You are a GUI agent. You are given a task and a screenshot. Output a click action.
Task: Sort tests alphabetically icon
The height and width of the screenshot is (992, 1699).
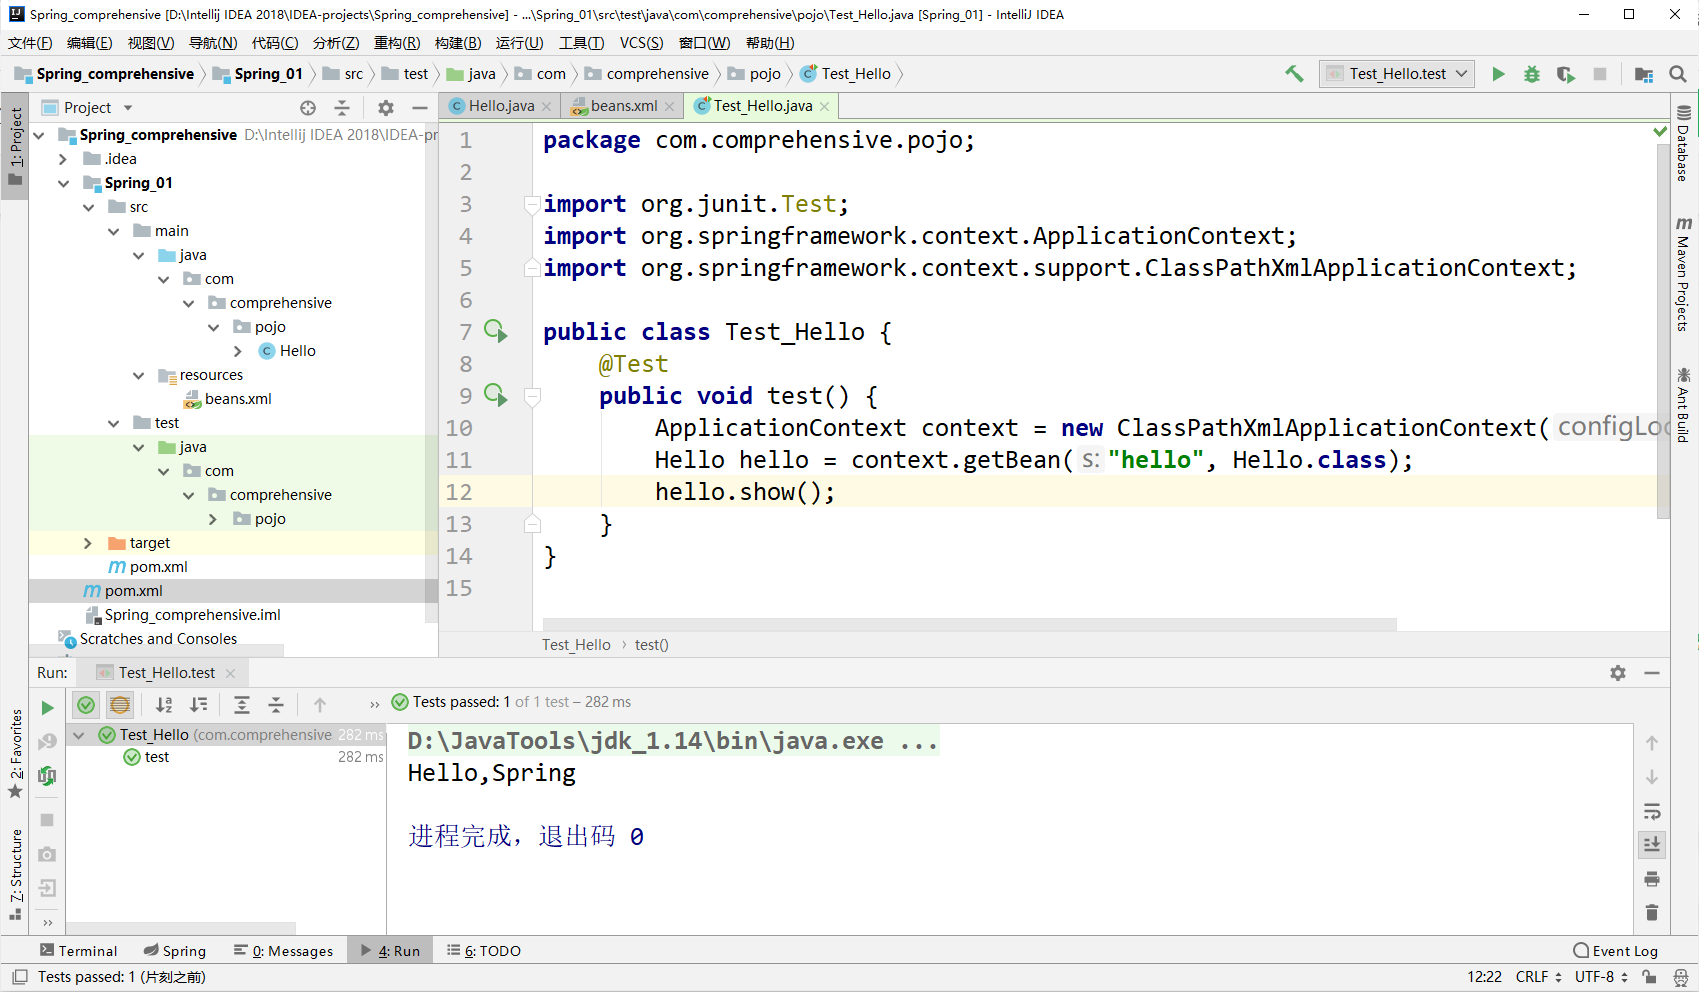coord(165,705)
